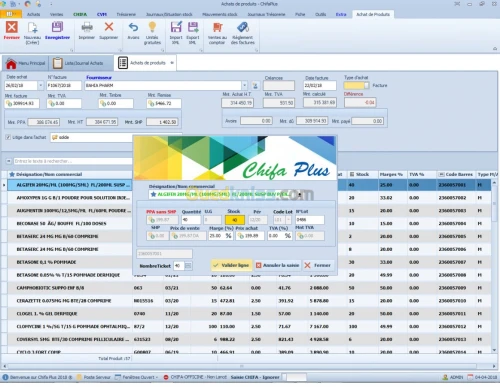Viewport: 500px width, 387px height.
Task: Click the Export XML icon
Action: point(193,27)
